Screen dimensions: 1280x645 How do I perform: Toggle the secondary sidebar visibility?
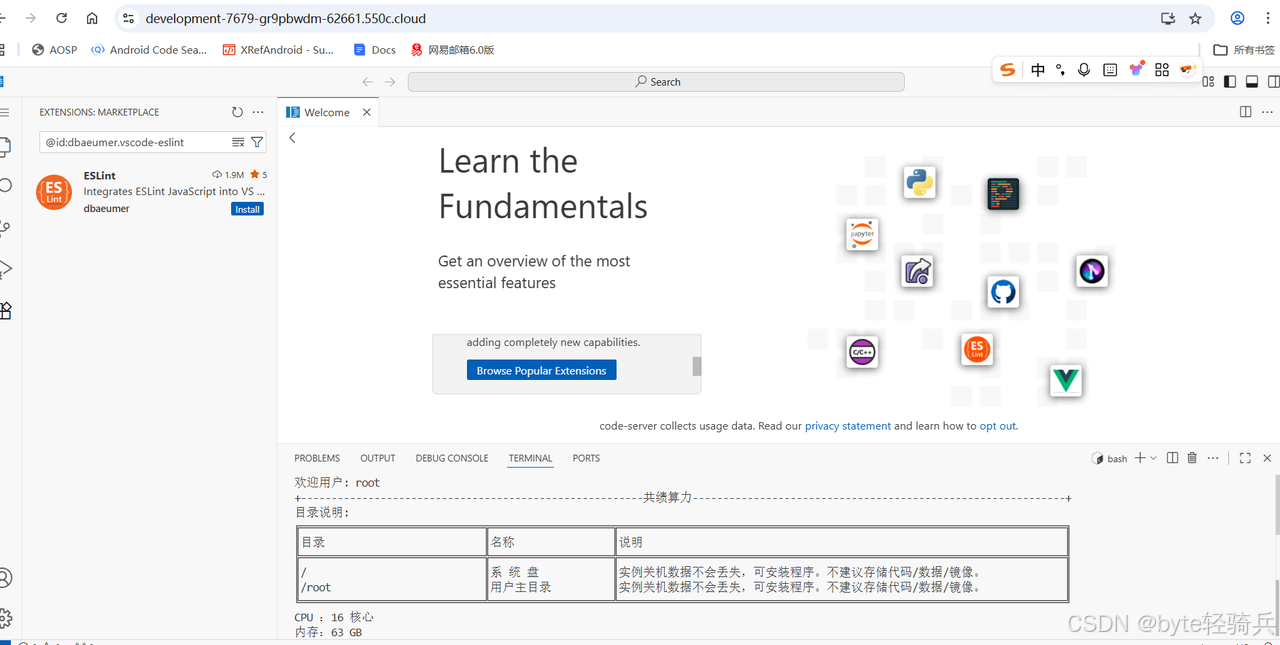pyautogui.click(x=1273, y=82)
